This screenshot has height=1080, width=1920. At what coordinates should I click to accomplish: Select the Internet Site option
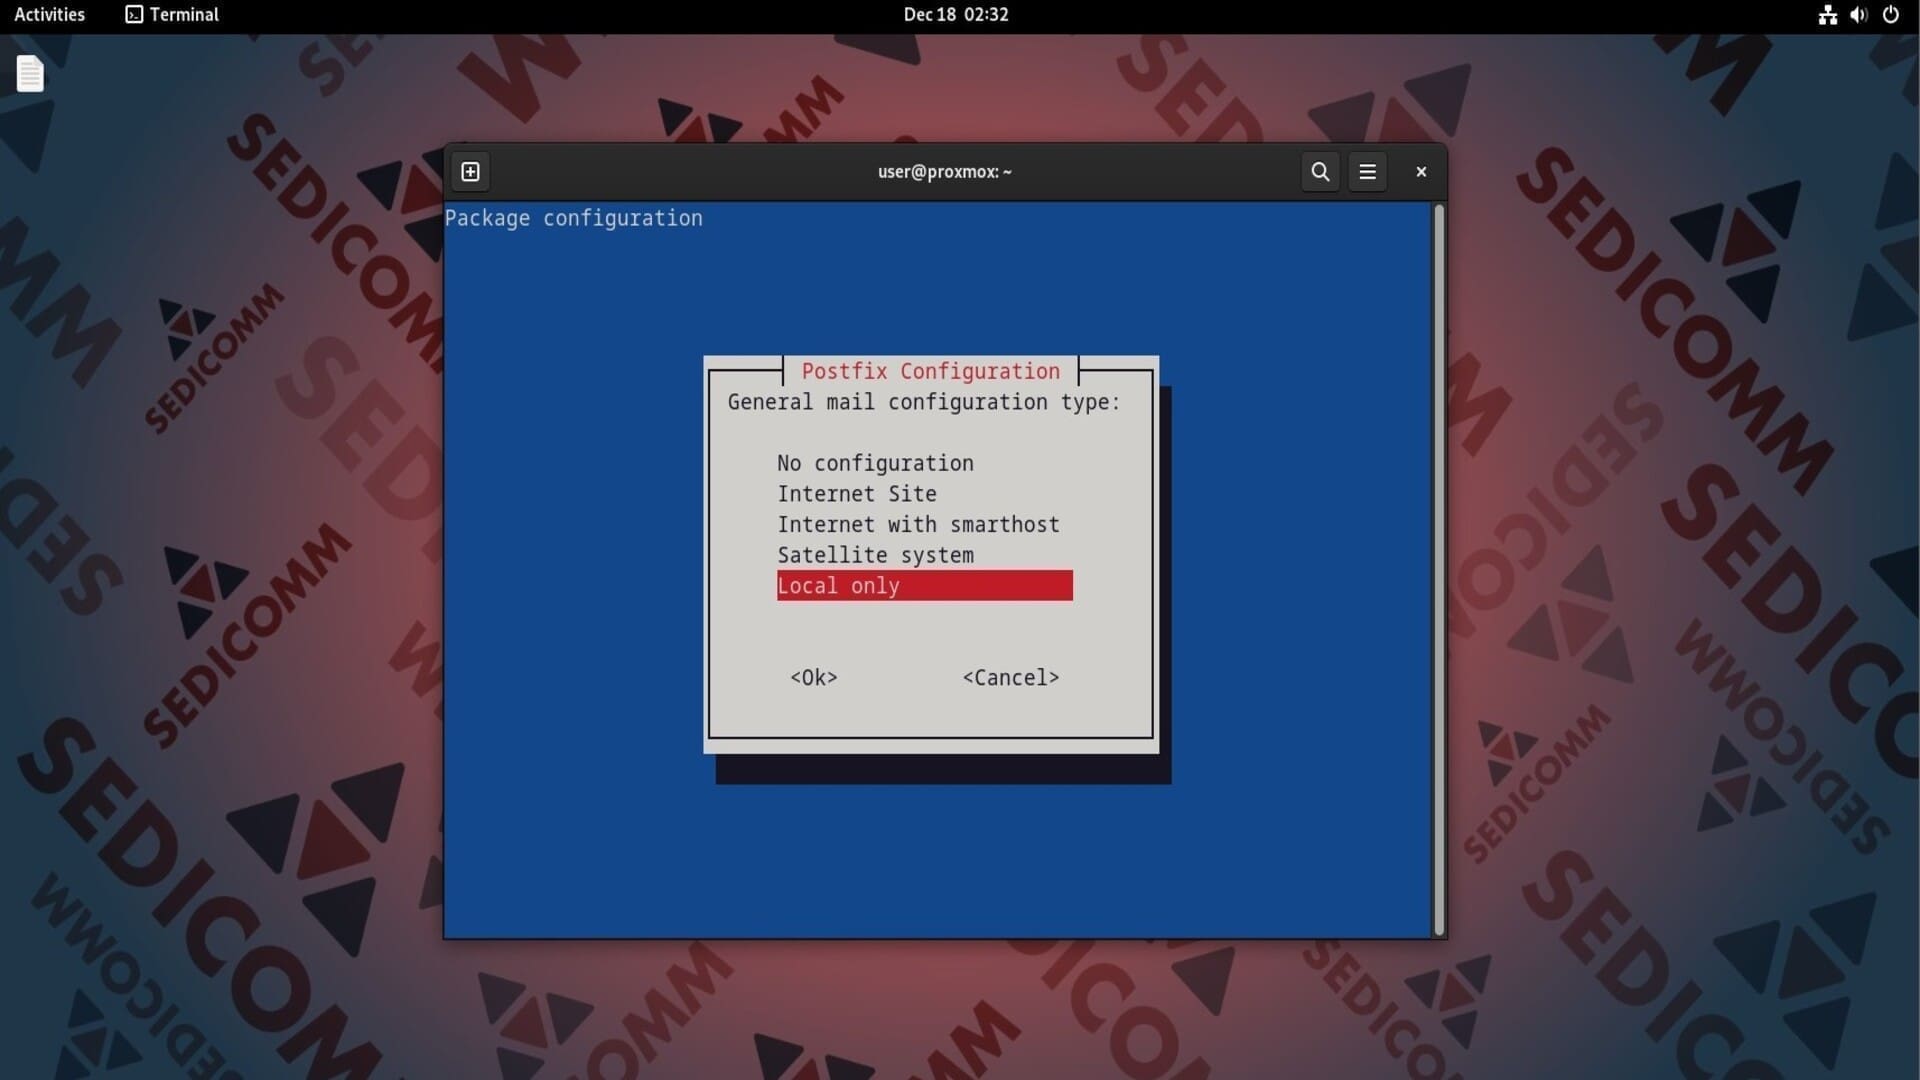pyautogui.click(x=857, y=494)
